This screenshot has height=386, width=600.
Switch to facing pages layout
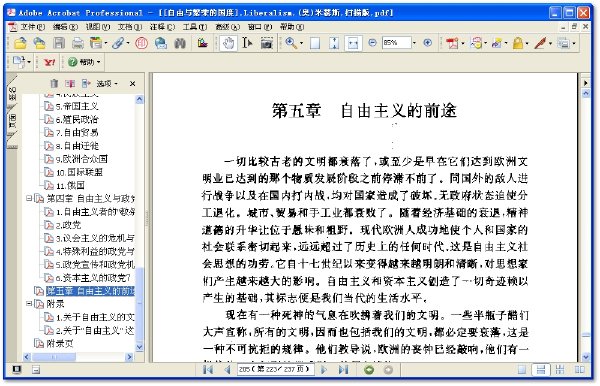point(579,370)
